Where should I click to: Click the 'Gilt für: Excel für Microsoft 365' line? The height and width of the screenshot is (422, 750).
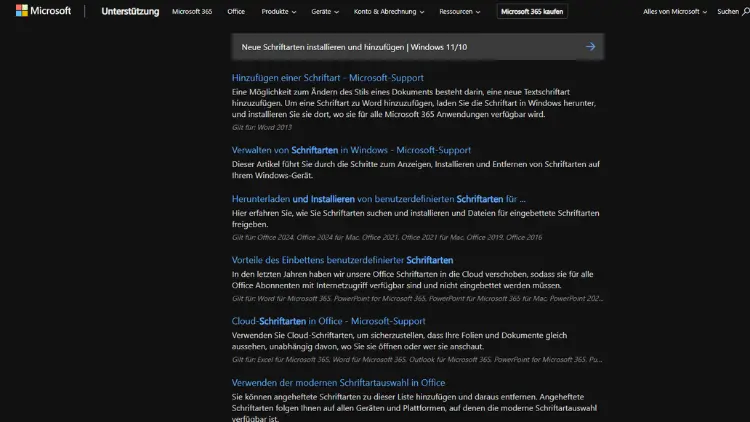417,359
